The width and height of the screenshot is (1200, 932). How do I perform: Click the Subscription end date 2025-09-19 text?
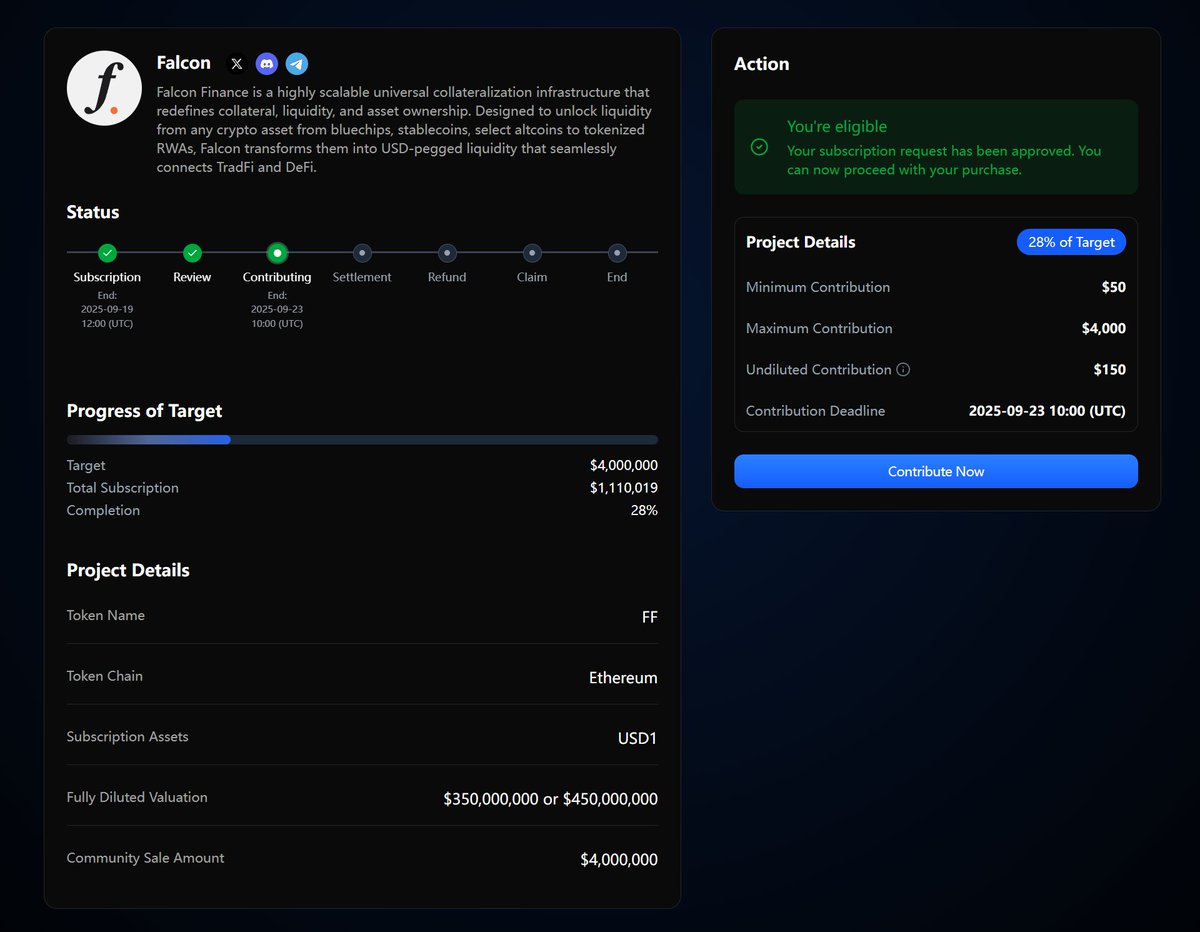coord(107,310)
